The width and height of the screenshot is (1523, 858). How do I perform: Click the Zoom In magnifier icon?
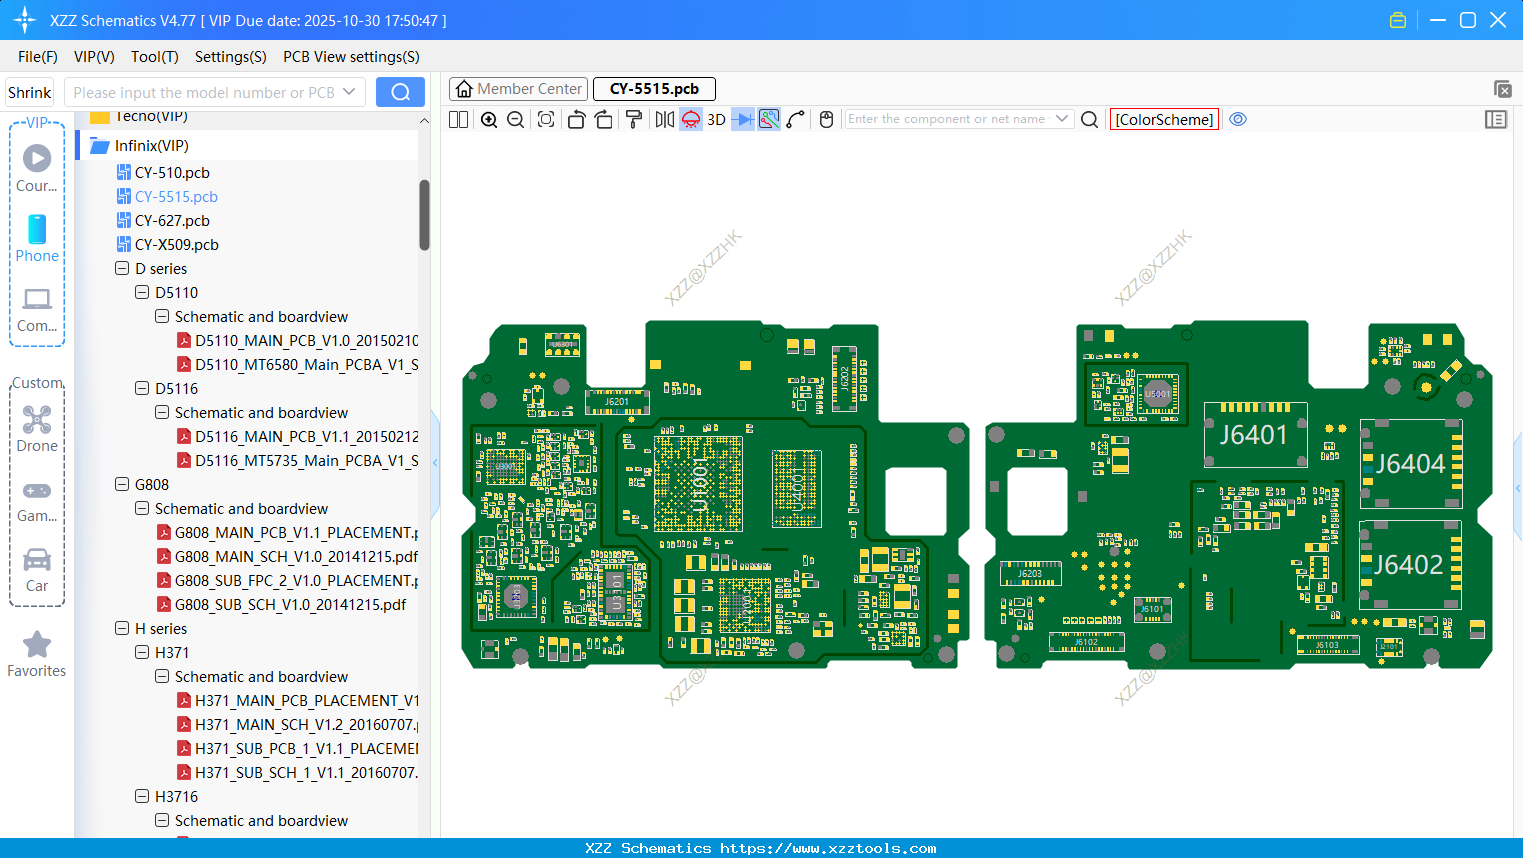tap(489, 119)
